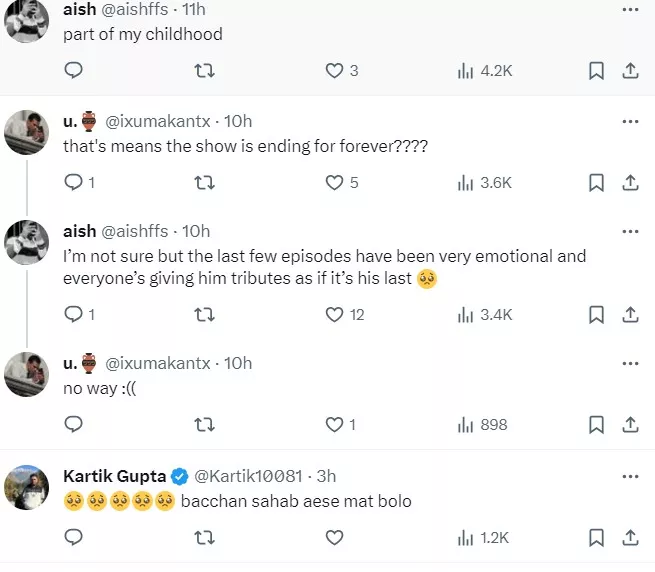The image size is (655, 572).
Task: View analytics showing 3.6K views
Action: 485,182
